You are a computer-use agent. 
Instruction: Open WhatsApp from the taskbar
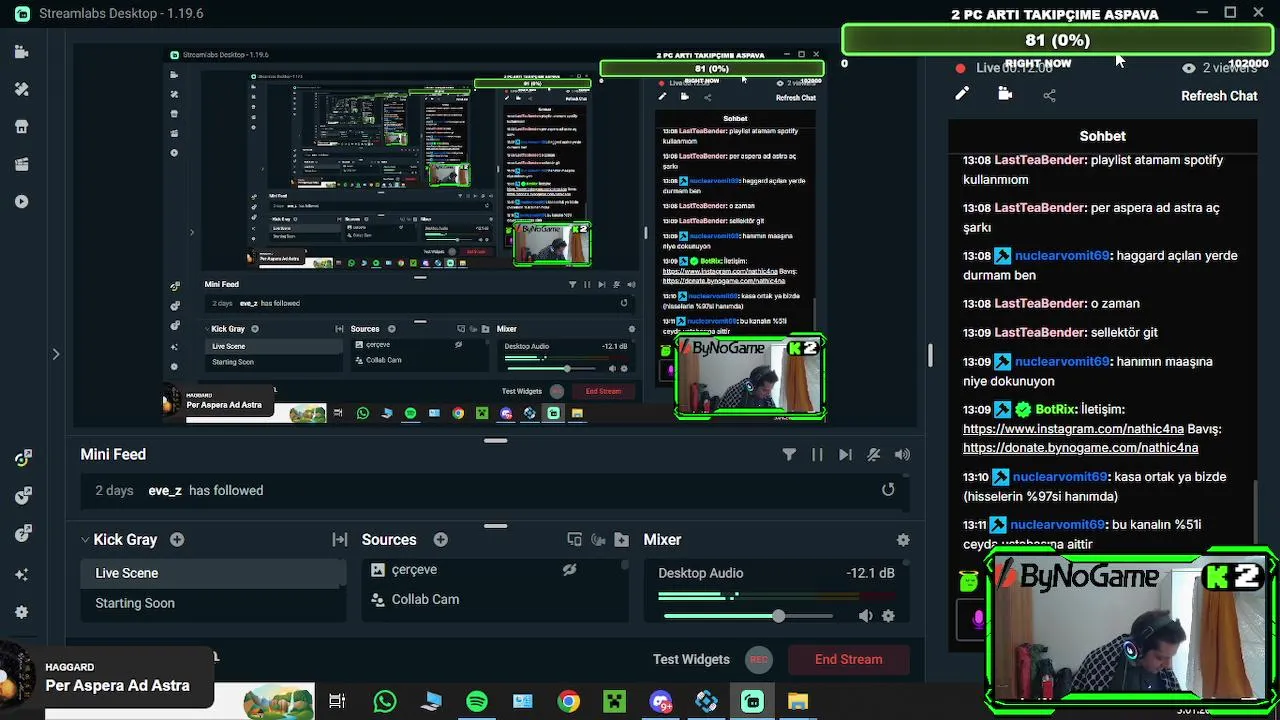[385, 701]
